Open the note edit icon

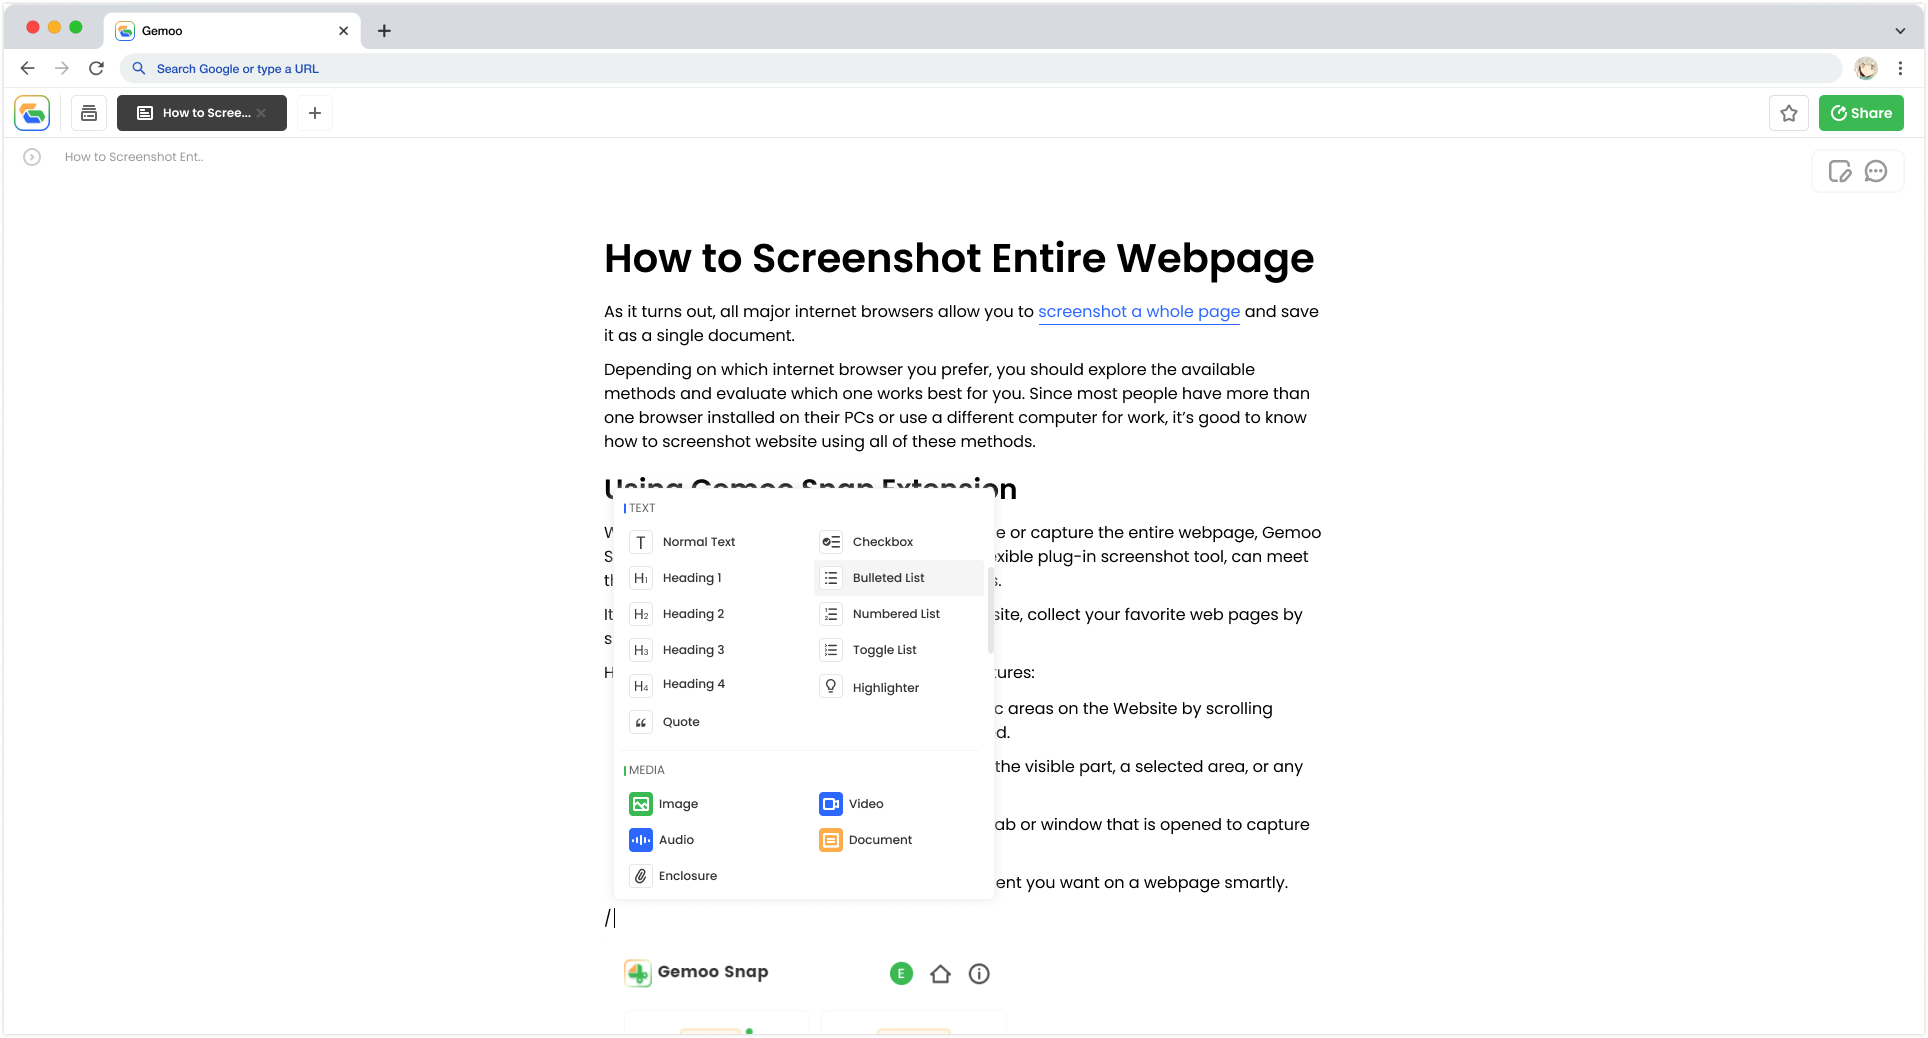coord(1840,171)
